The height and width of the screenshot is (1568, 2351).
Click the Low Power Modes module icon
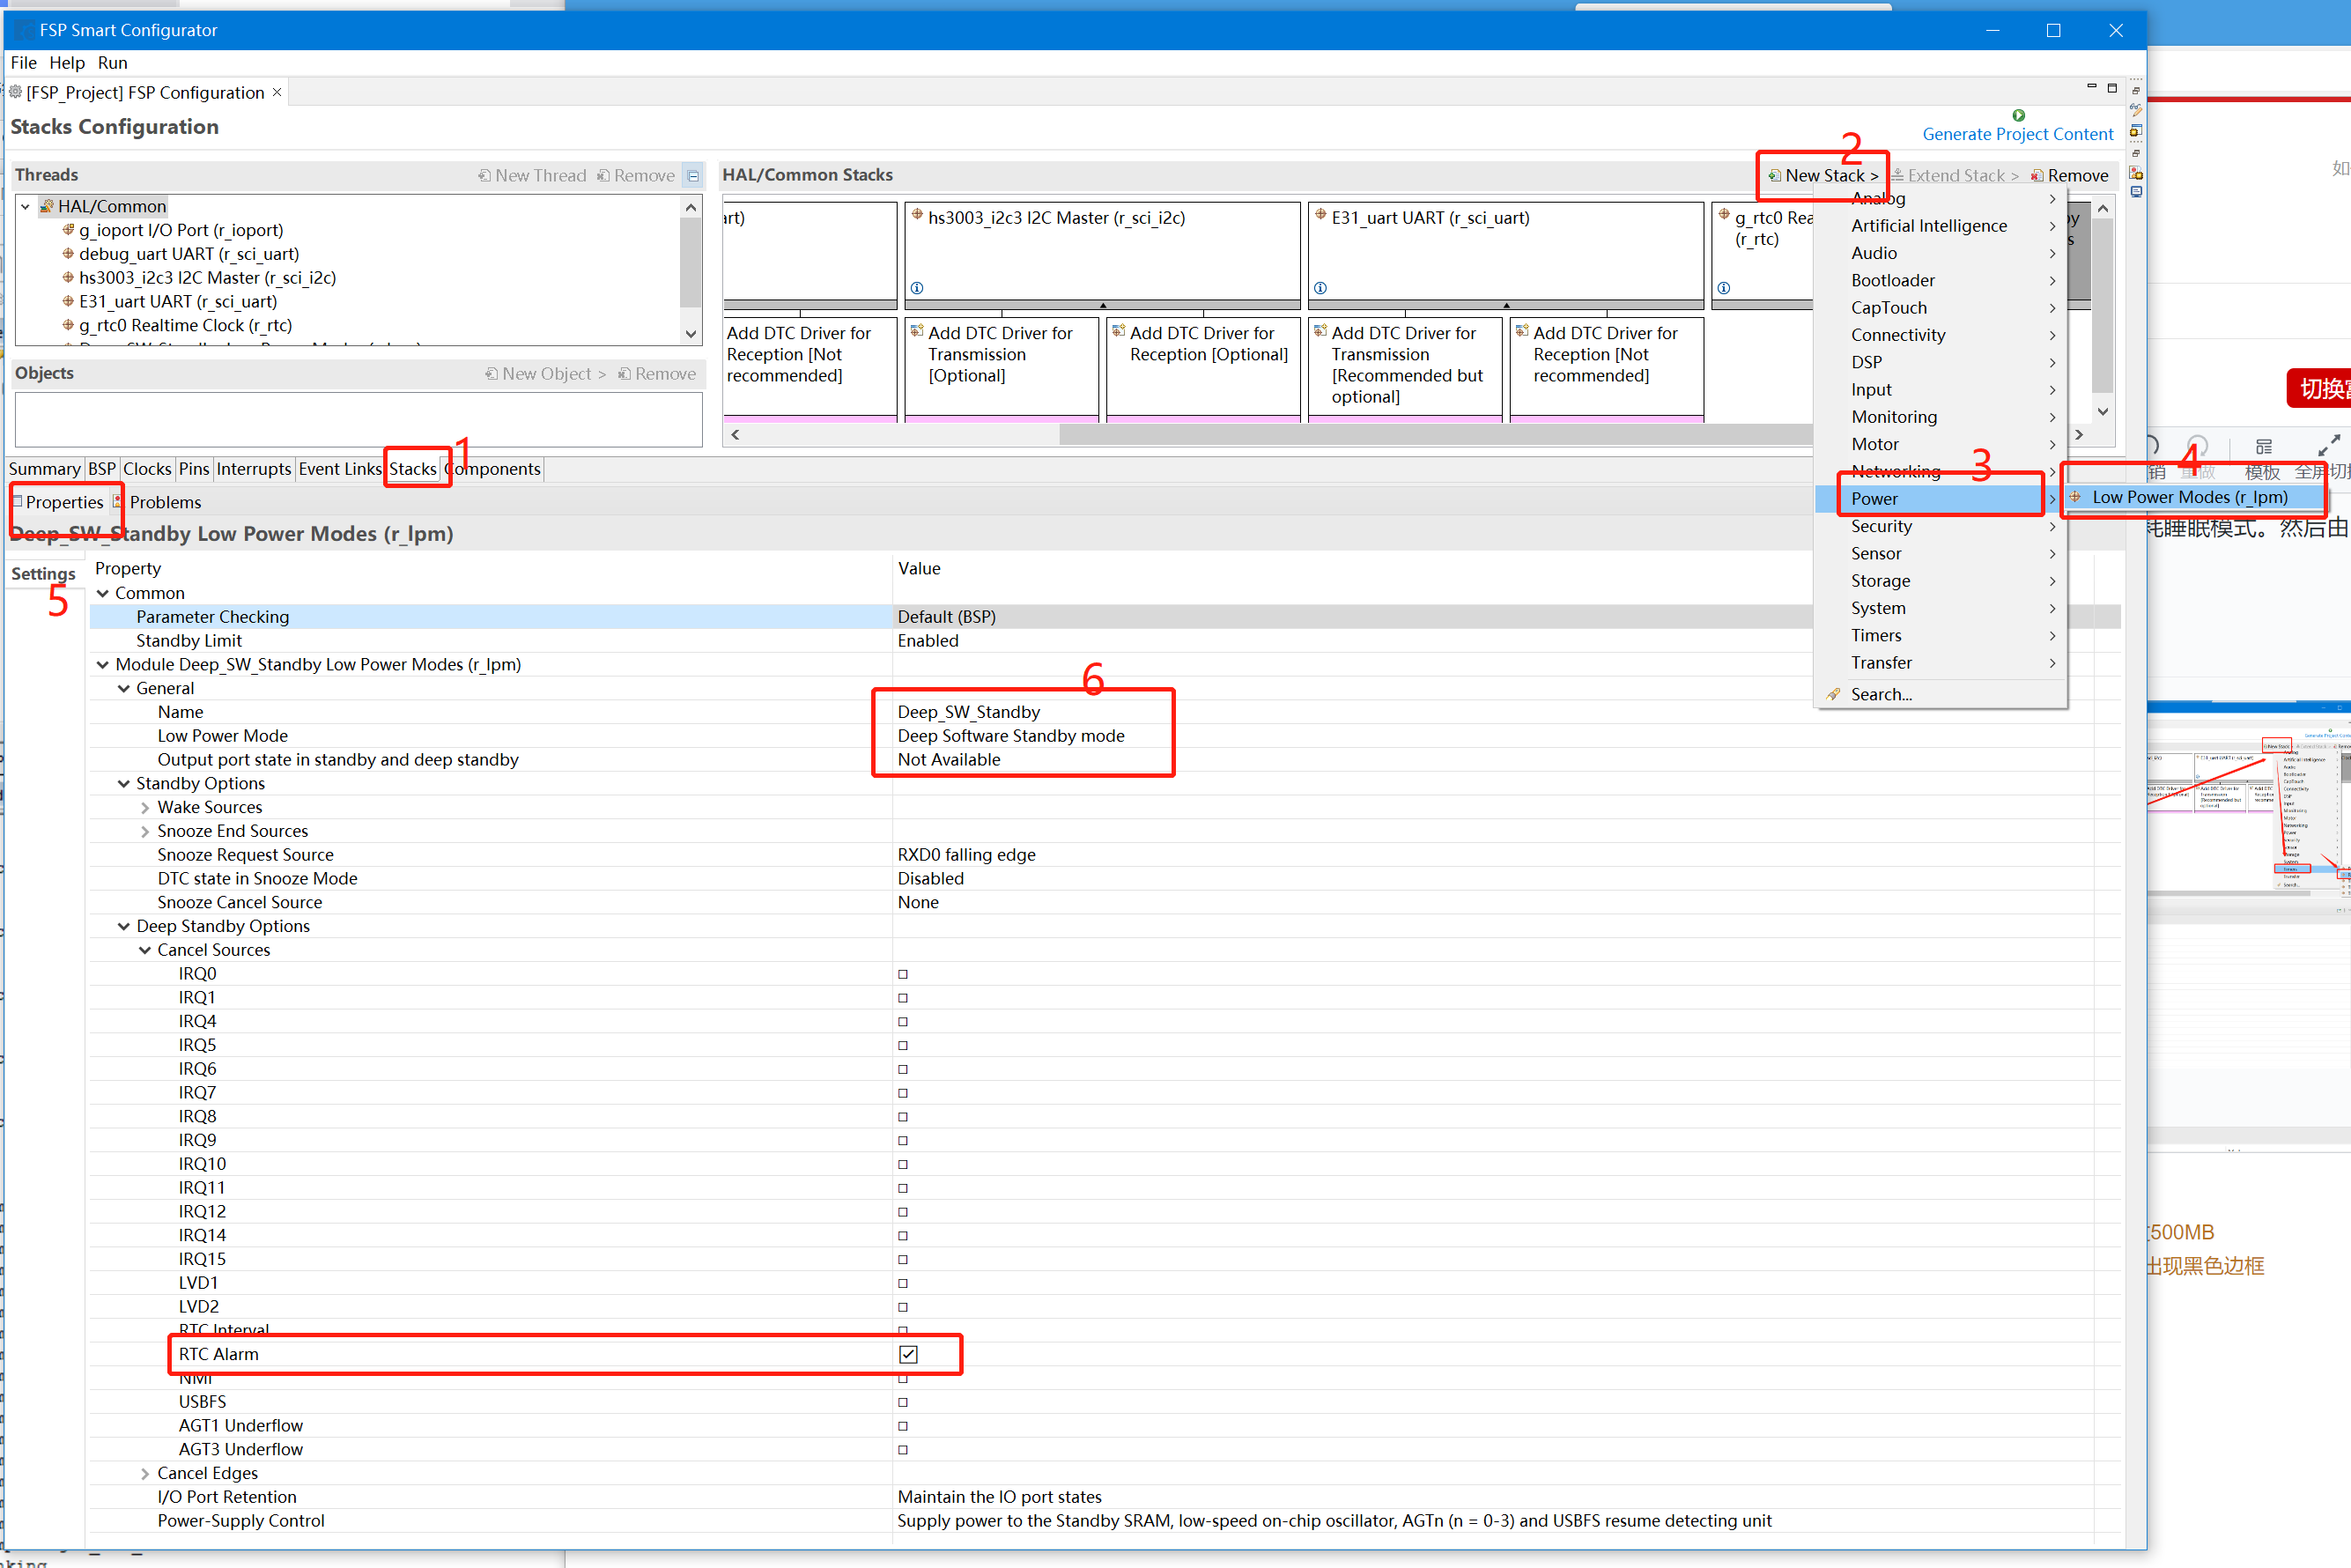click(2075, 497)
